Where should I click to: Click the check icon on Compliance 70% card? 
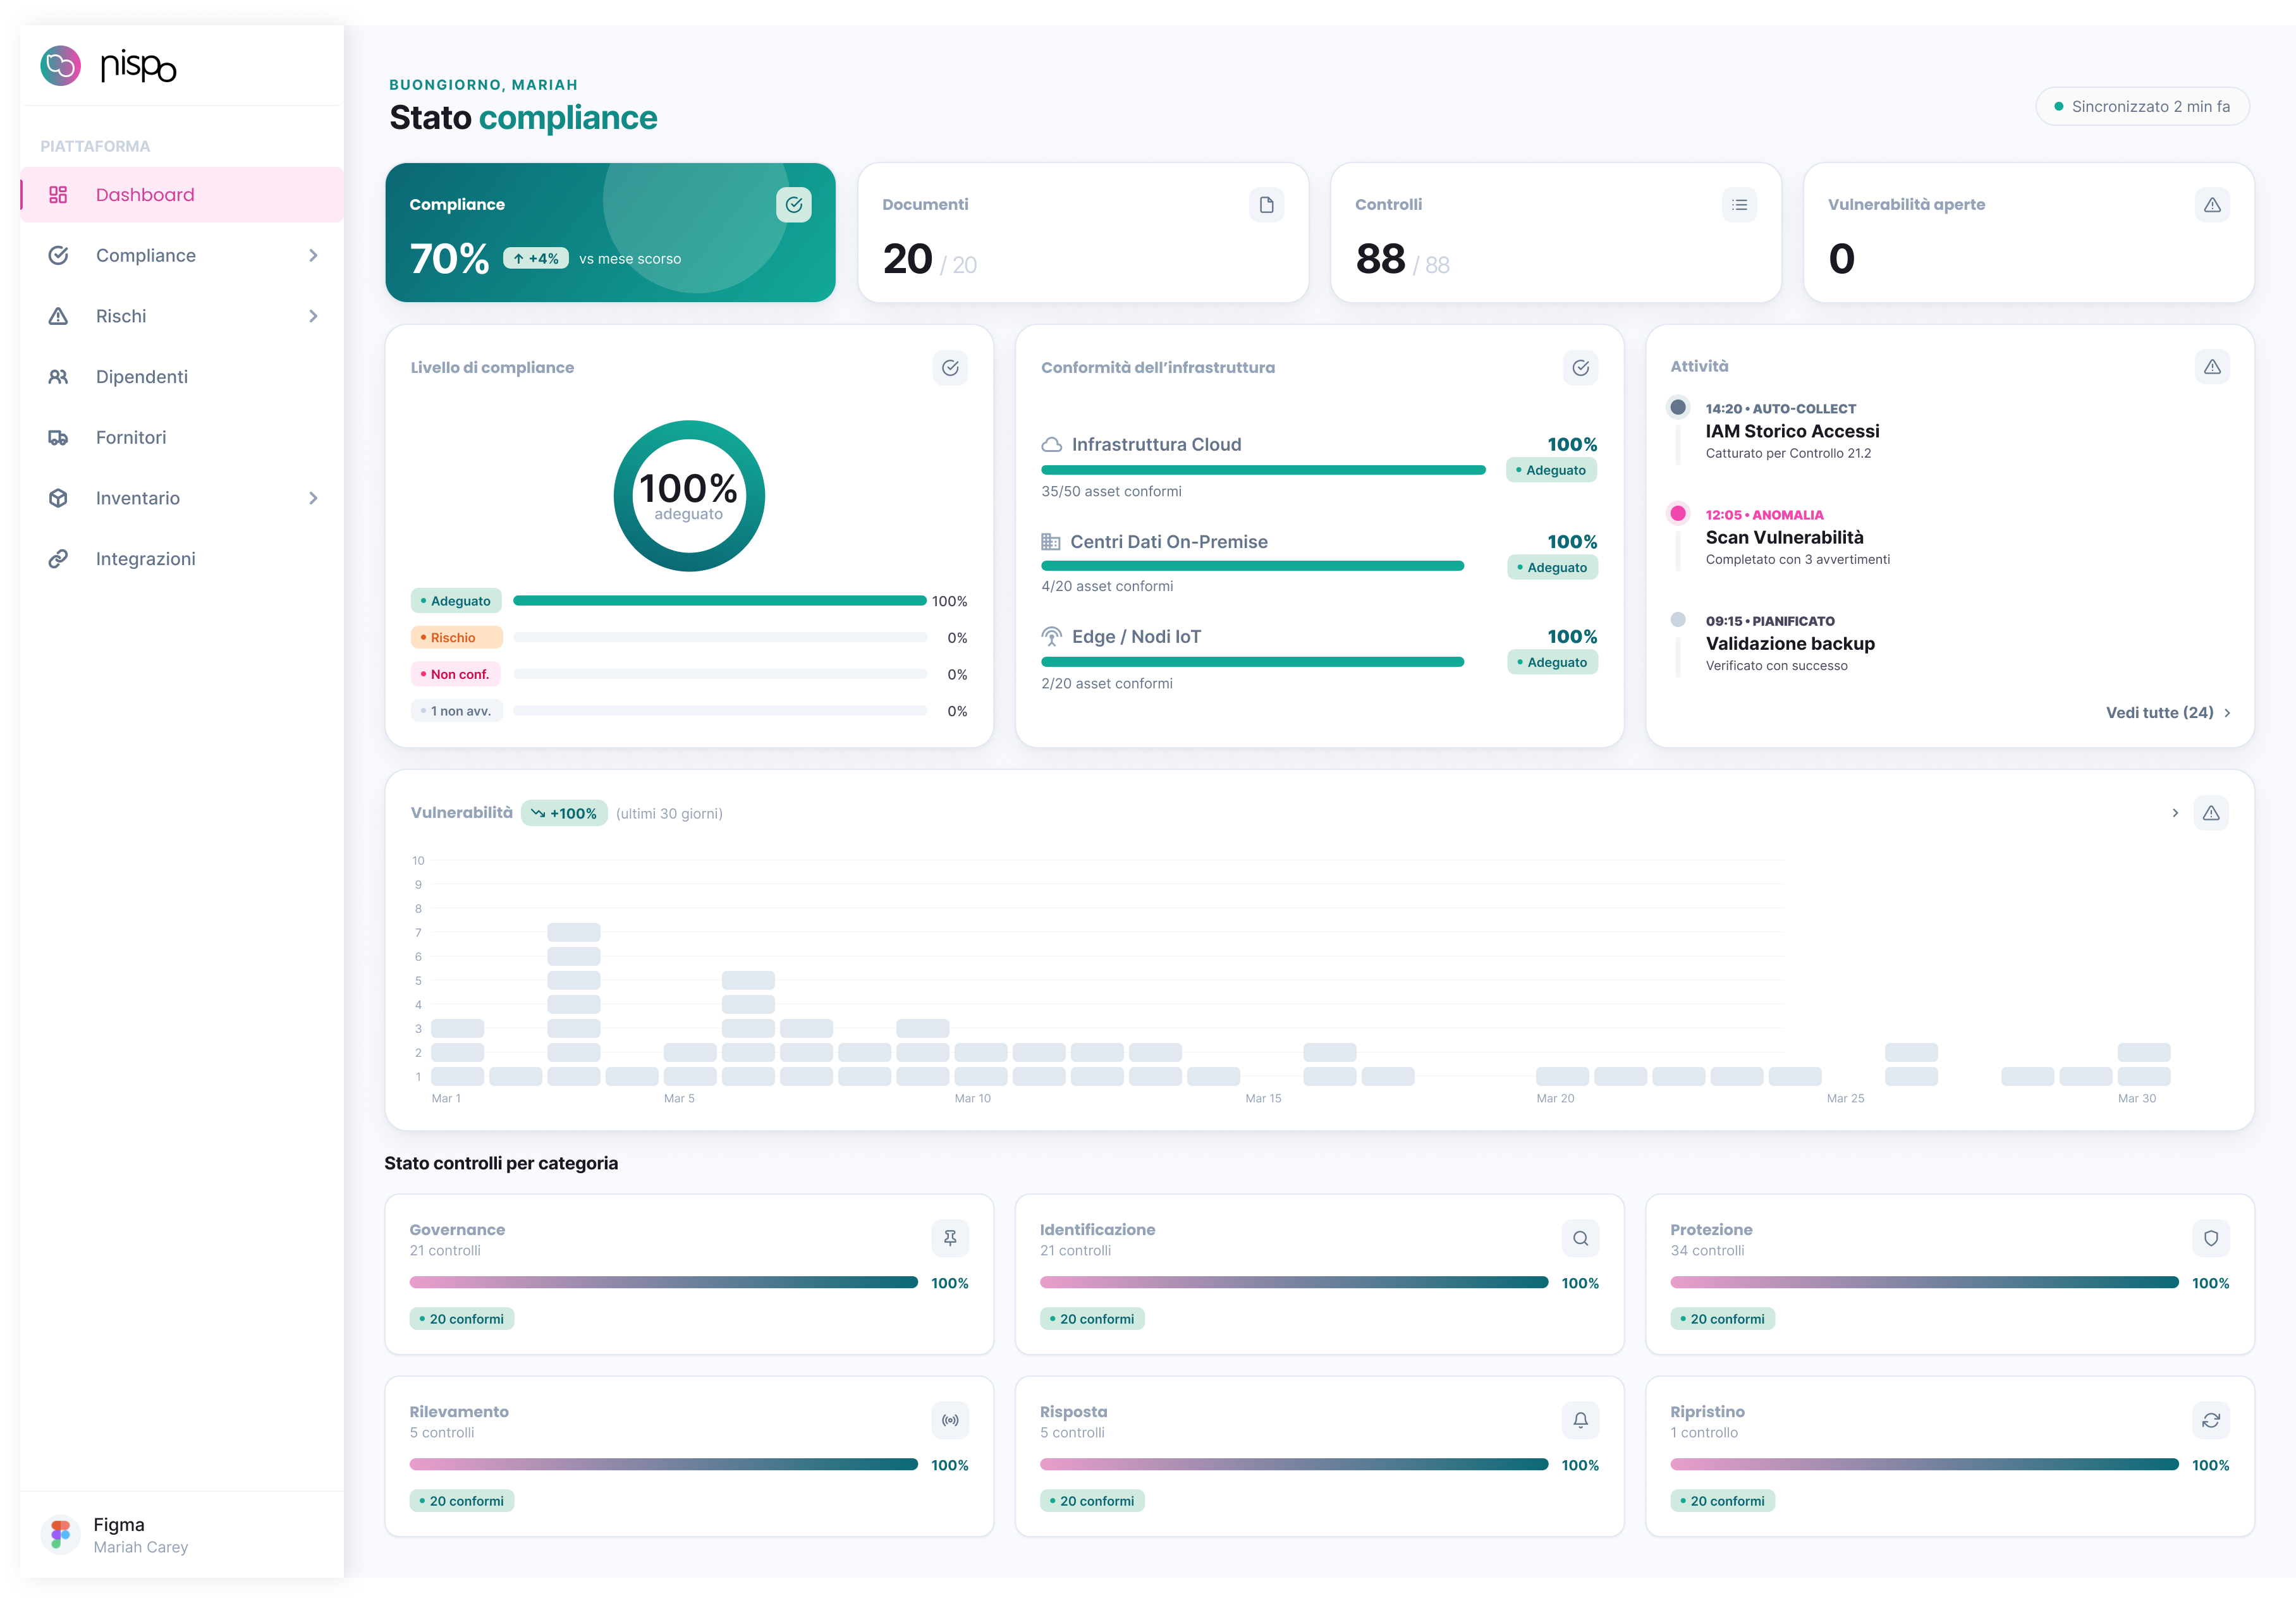pyautogui.click(x=793, y=205)
